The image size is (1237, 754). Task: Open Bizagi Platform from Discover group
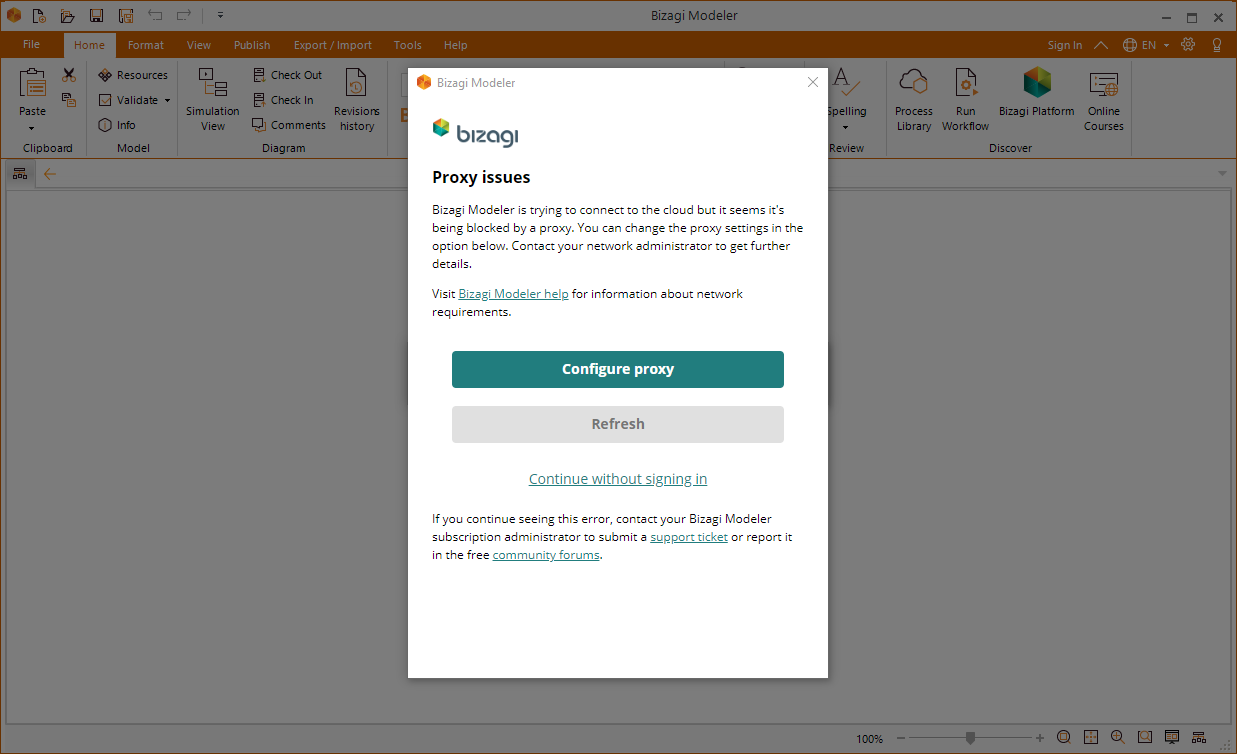pyautogui.click(x=1037, y=93)
